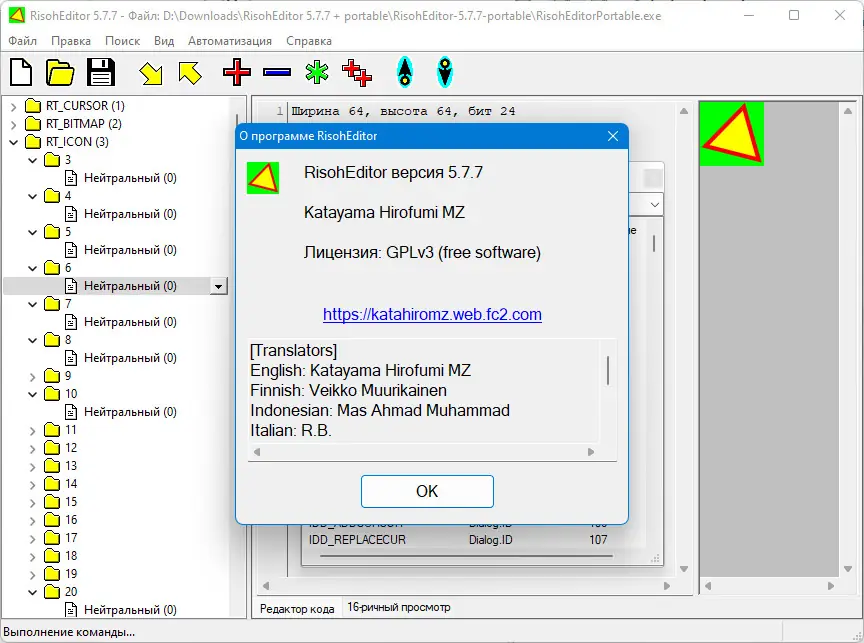864x643 pixels.
Task: Click the IDD_REPLACECUR row
Action: click(x=457, y=540)
